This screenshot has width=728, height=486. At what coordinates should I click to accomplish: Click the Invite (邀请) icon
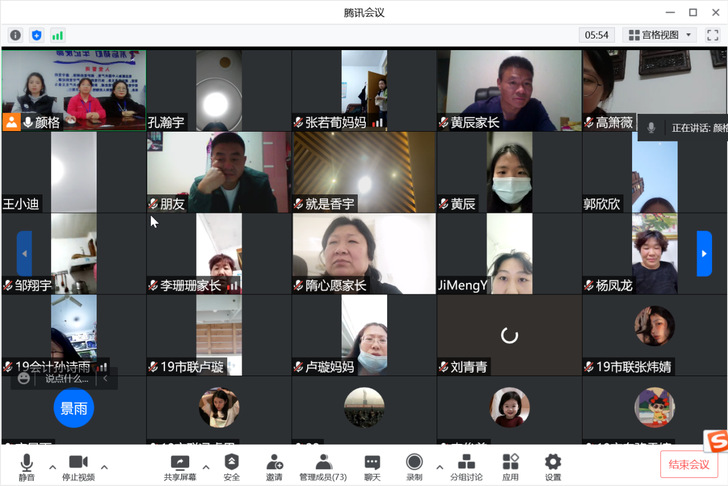274,465
